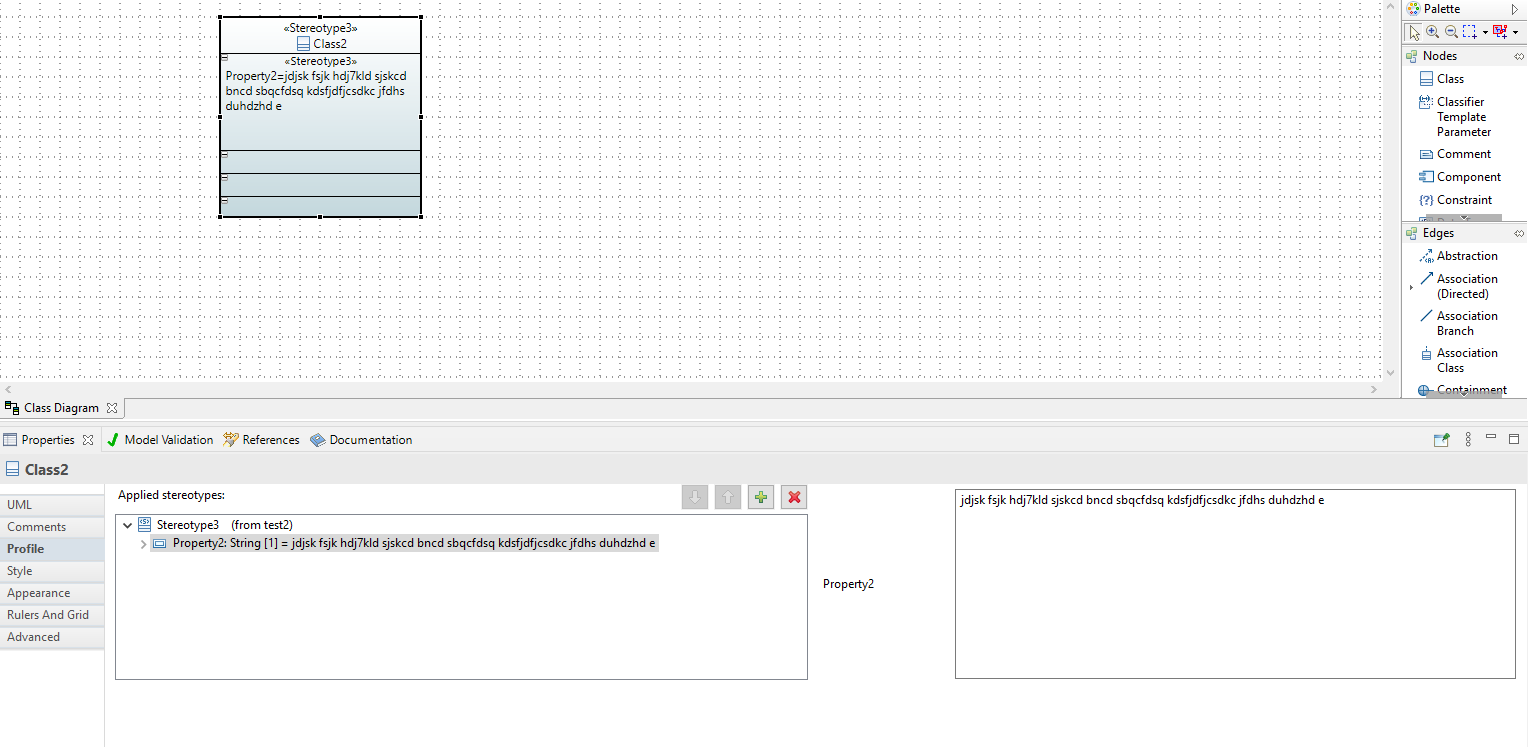Viewport: 1528px width, 747px height.
Task: Pick the Constraint node tool
Action: [1456, 200]
